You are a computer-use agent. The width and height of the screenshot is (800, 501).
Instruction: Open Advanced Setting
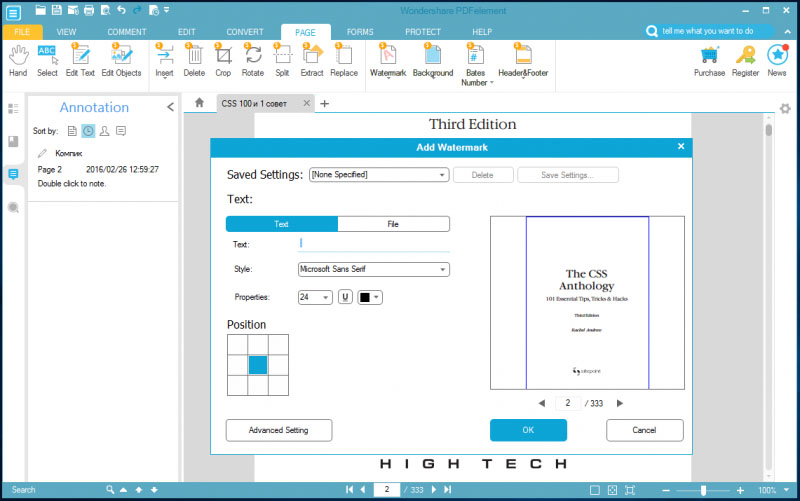click(279, 430)
